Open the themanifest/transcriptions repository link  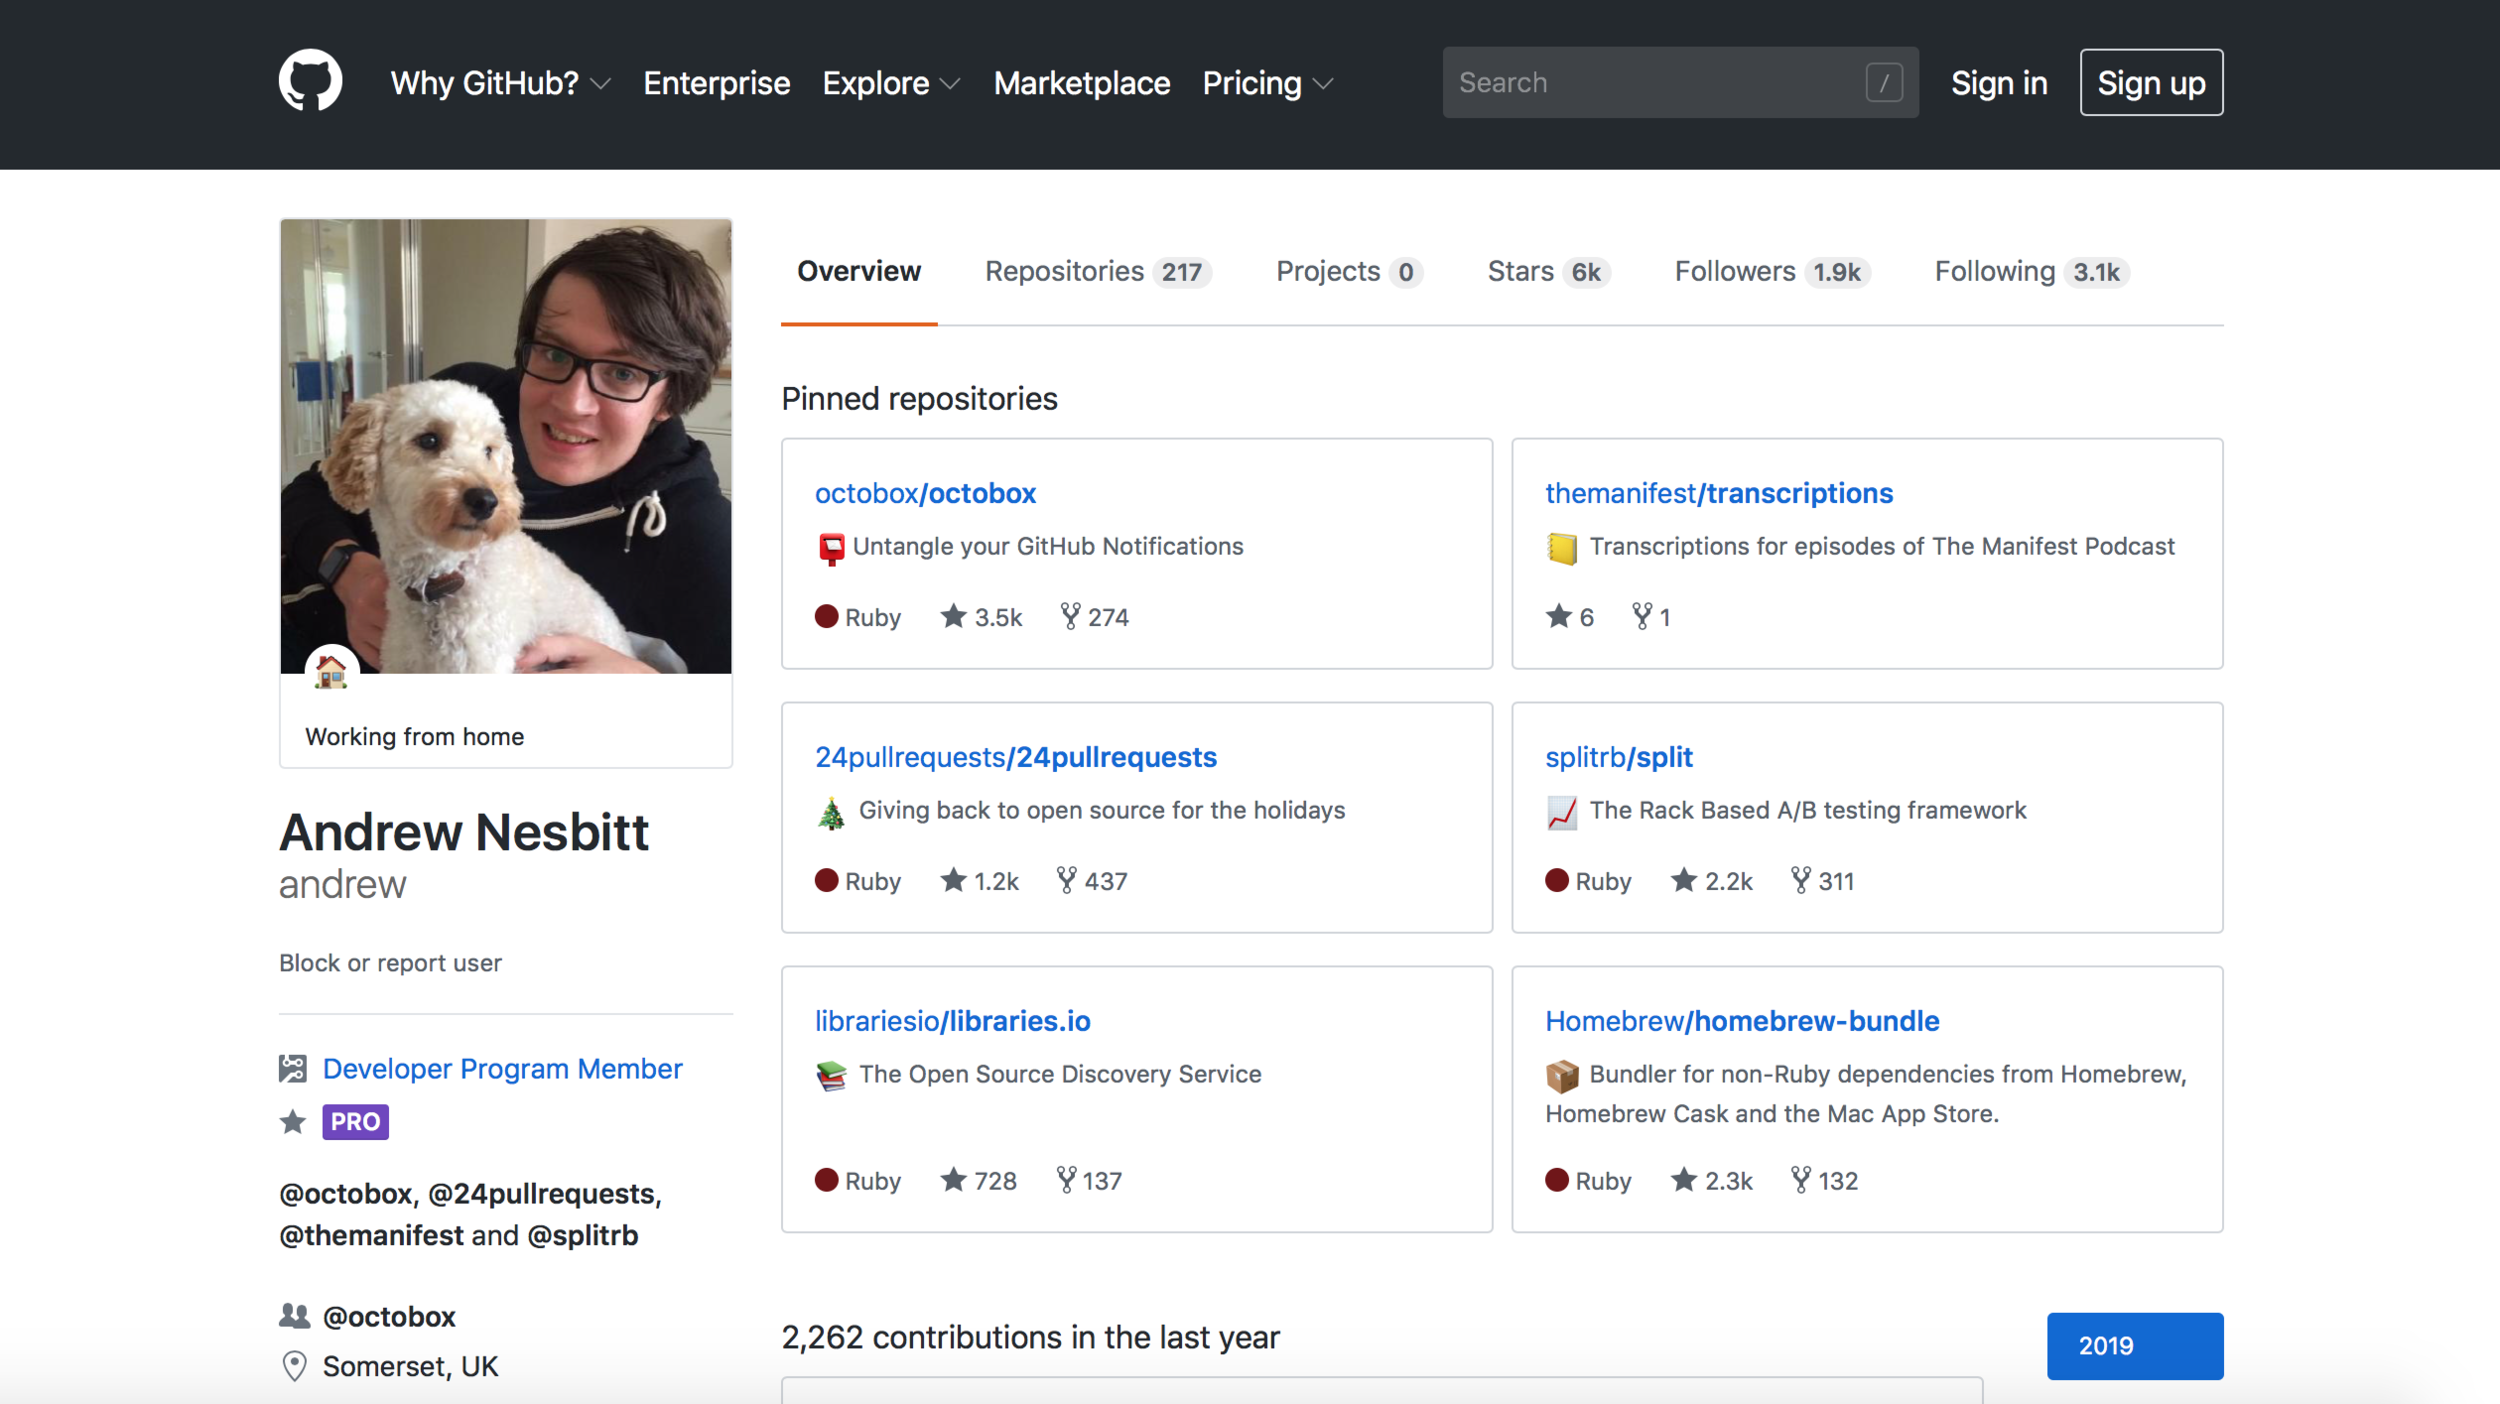1718,493
